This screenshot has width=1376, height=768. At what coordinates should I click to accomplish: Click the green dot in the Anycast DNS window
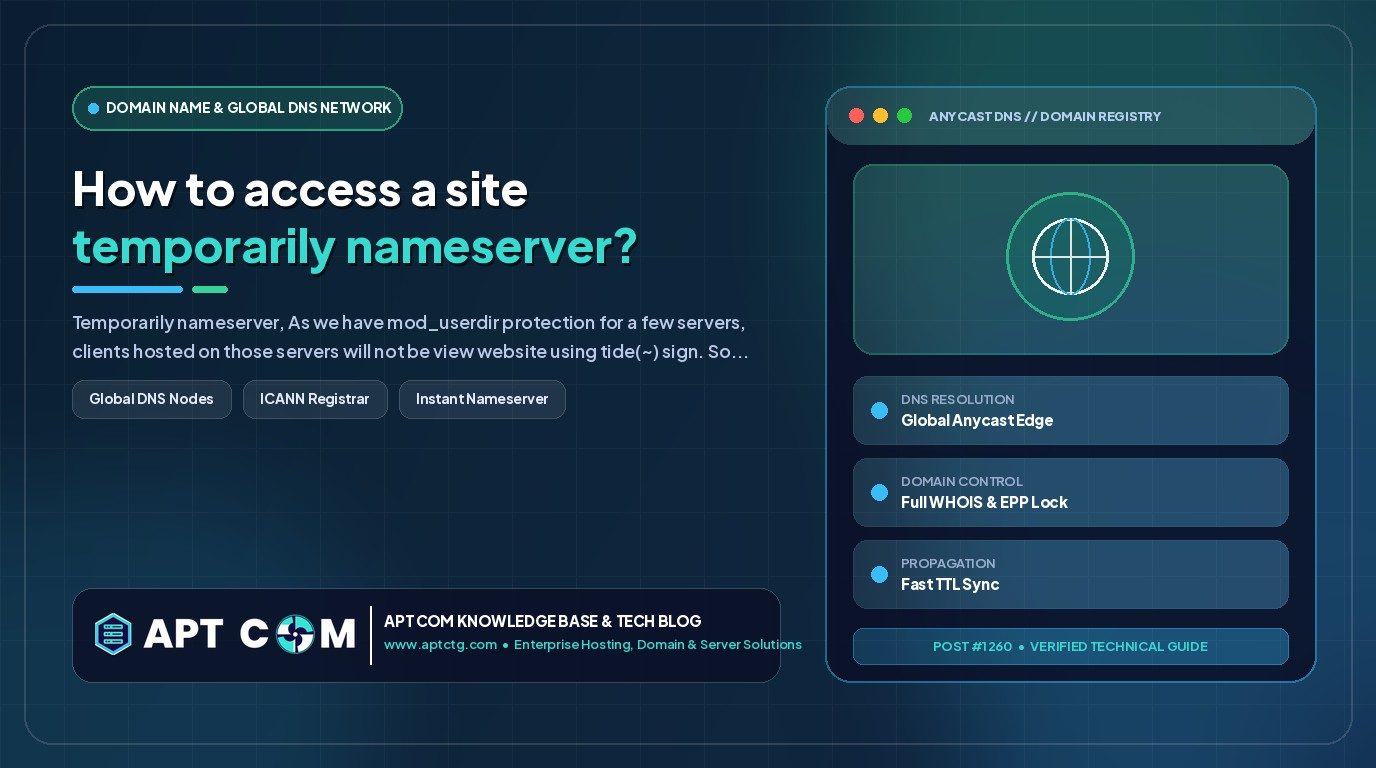pos(904,116)
